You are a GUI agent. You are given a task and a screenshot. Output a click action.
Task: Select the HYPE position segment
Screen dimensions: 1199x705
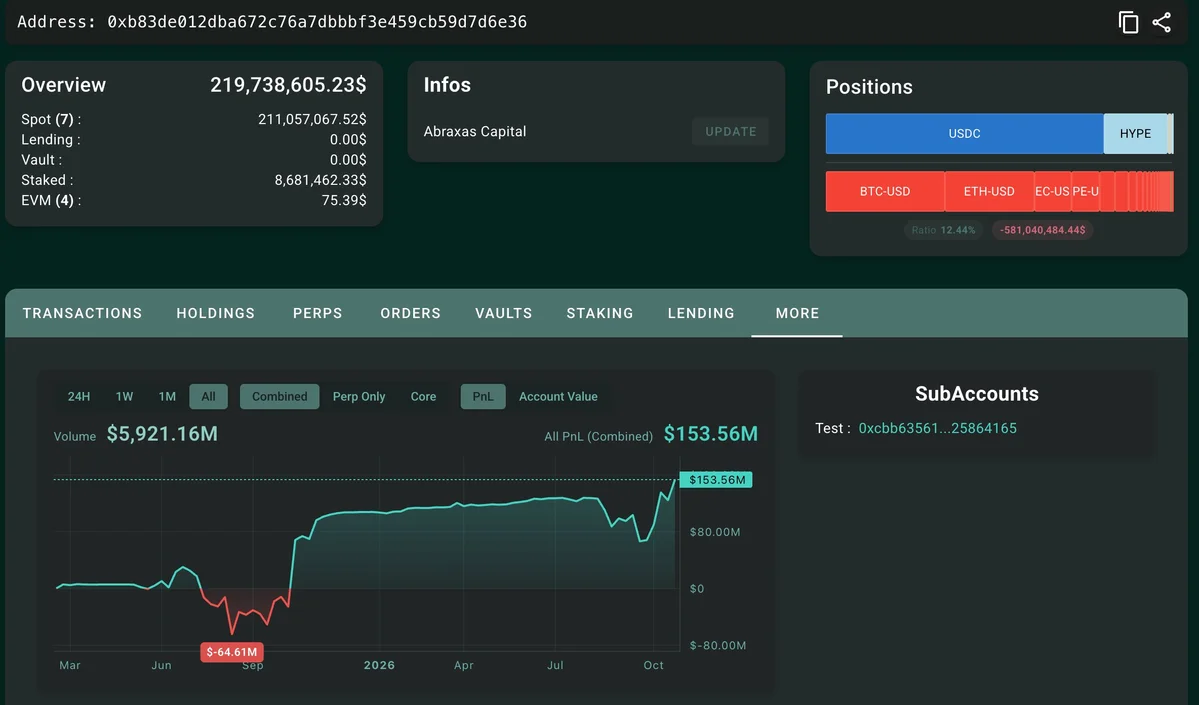coord(1136,134)
